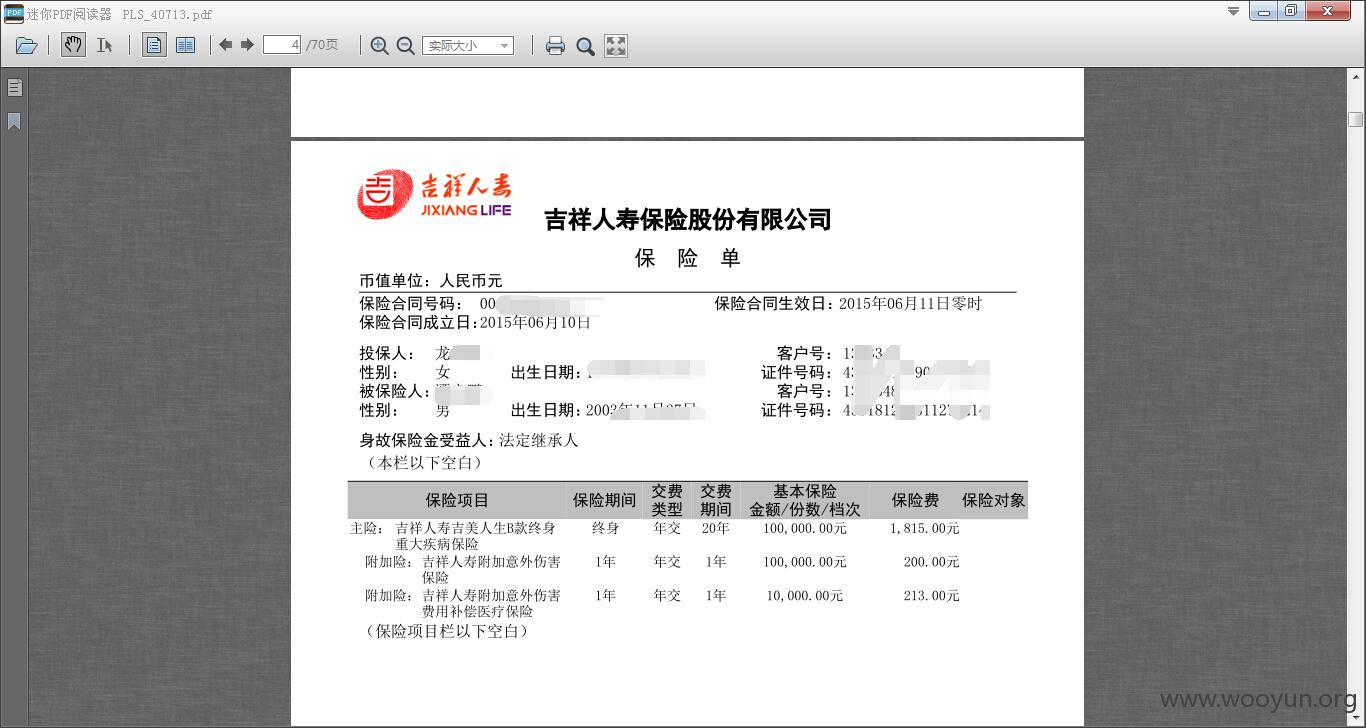The image size is (1366, 728).
Task: Click the 吉祥人寿 logo in the document
Action: point(434,194)
